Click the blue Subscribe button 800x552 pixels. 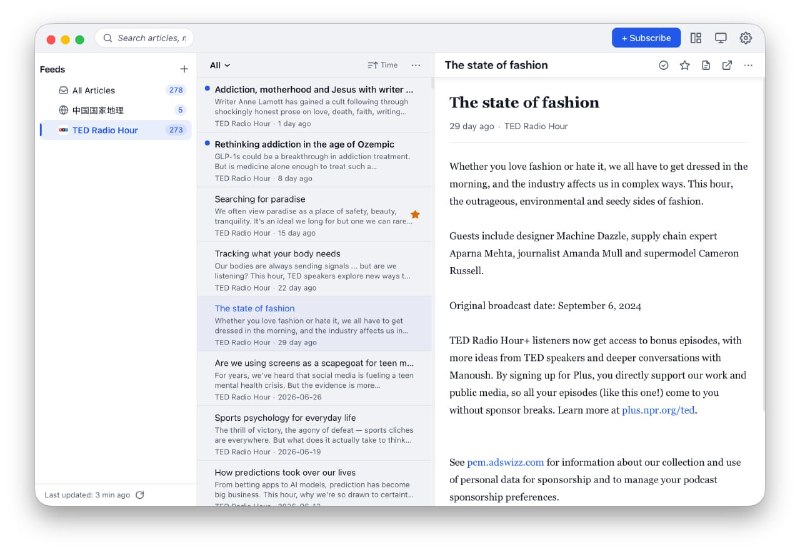tap(646, 38)
